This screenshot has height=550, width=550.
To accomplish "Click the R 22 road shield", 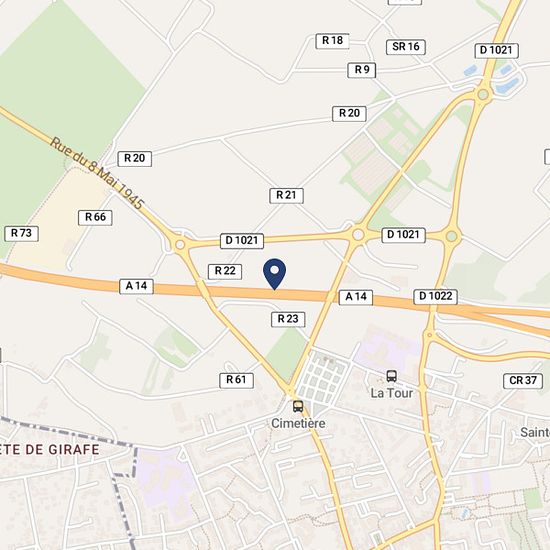I will [225, 271].
